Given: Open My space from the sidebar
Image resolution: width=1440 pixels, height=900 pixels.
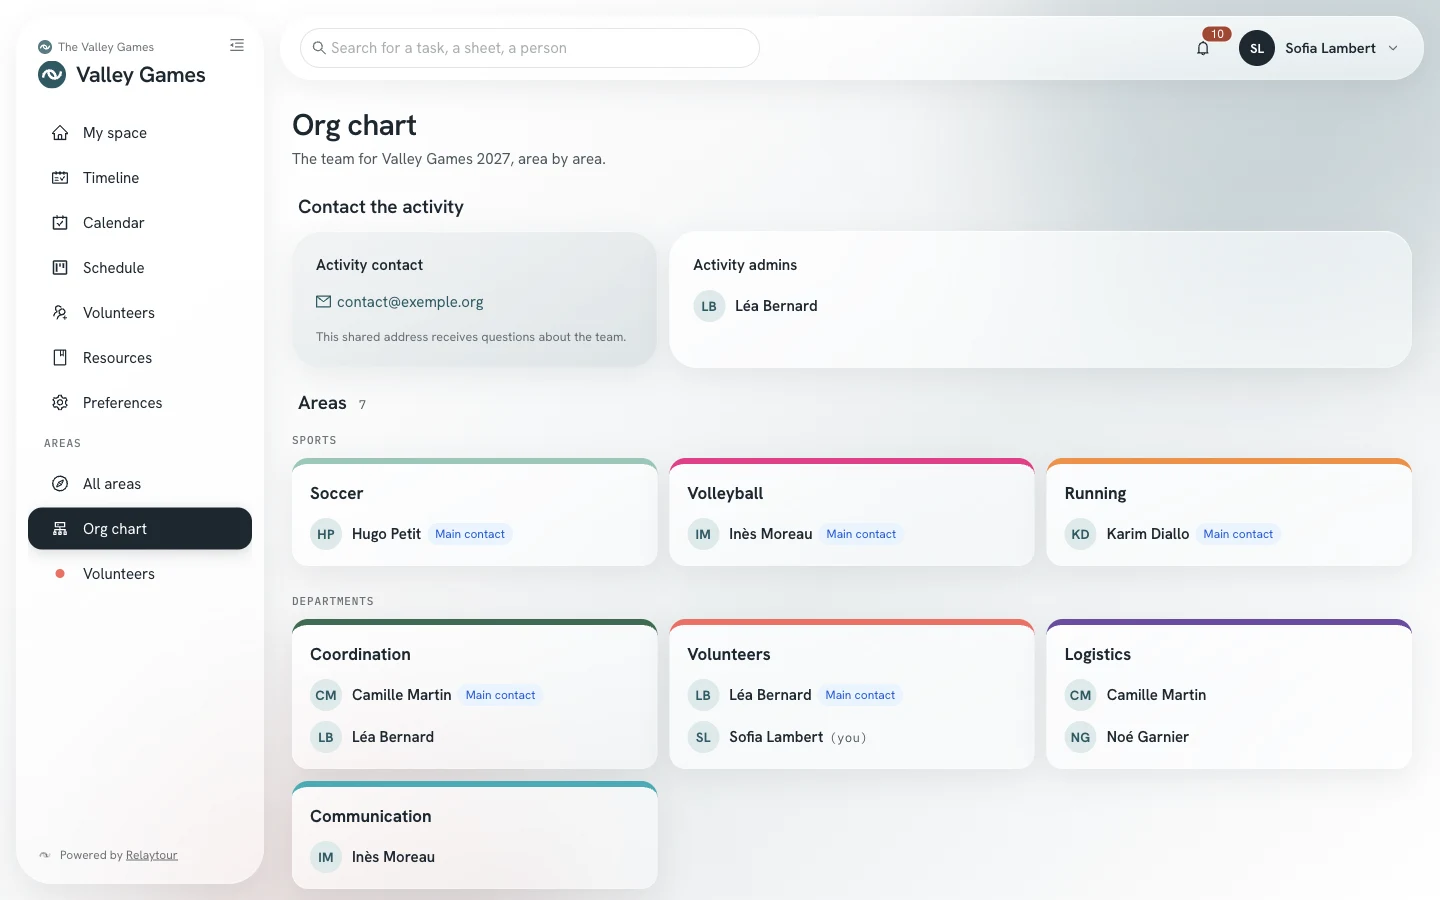Looking at the screenshot, I should 140,133.
